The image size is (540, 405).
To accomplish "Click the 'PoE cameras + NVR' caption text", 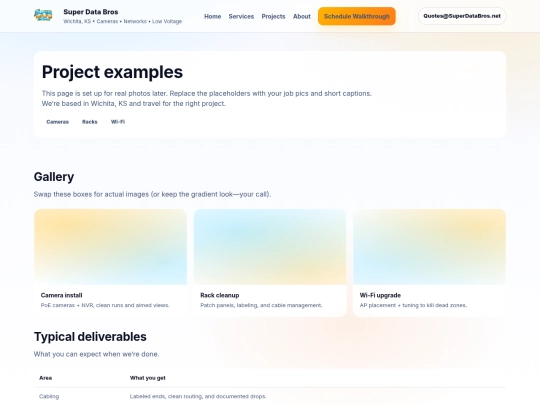I will 105,305.
